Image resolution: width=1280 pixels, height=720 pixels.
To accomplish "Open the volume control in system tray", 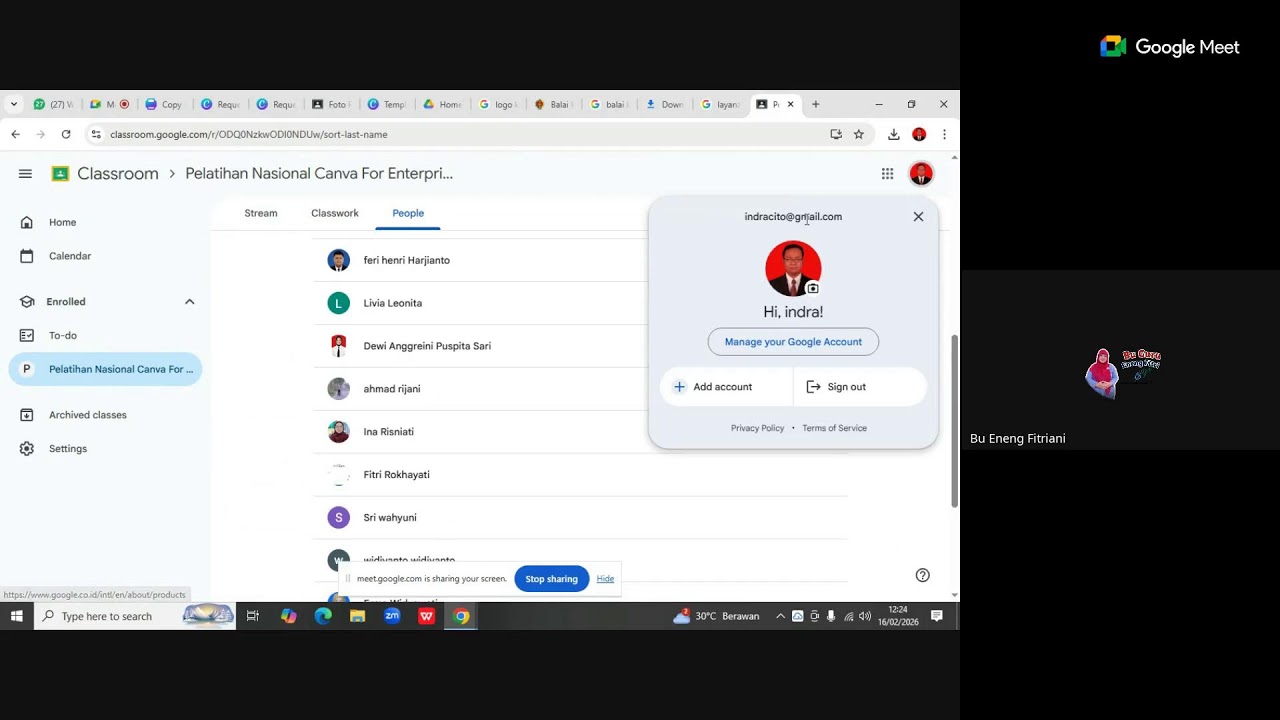I will coord(865,616).
